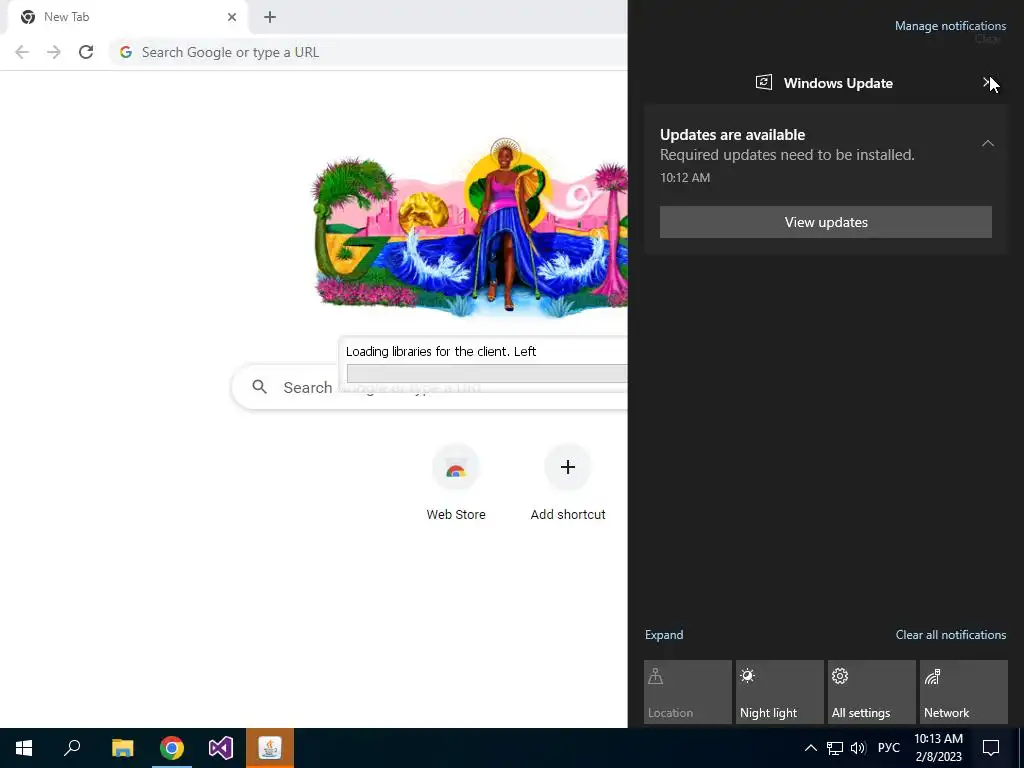Image resolution: width=1024 pixels, height=768 pixels.
Task: Toggle the Night light quick action
Action: pyautogui.click(x=780, y=692)
